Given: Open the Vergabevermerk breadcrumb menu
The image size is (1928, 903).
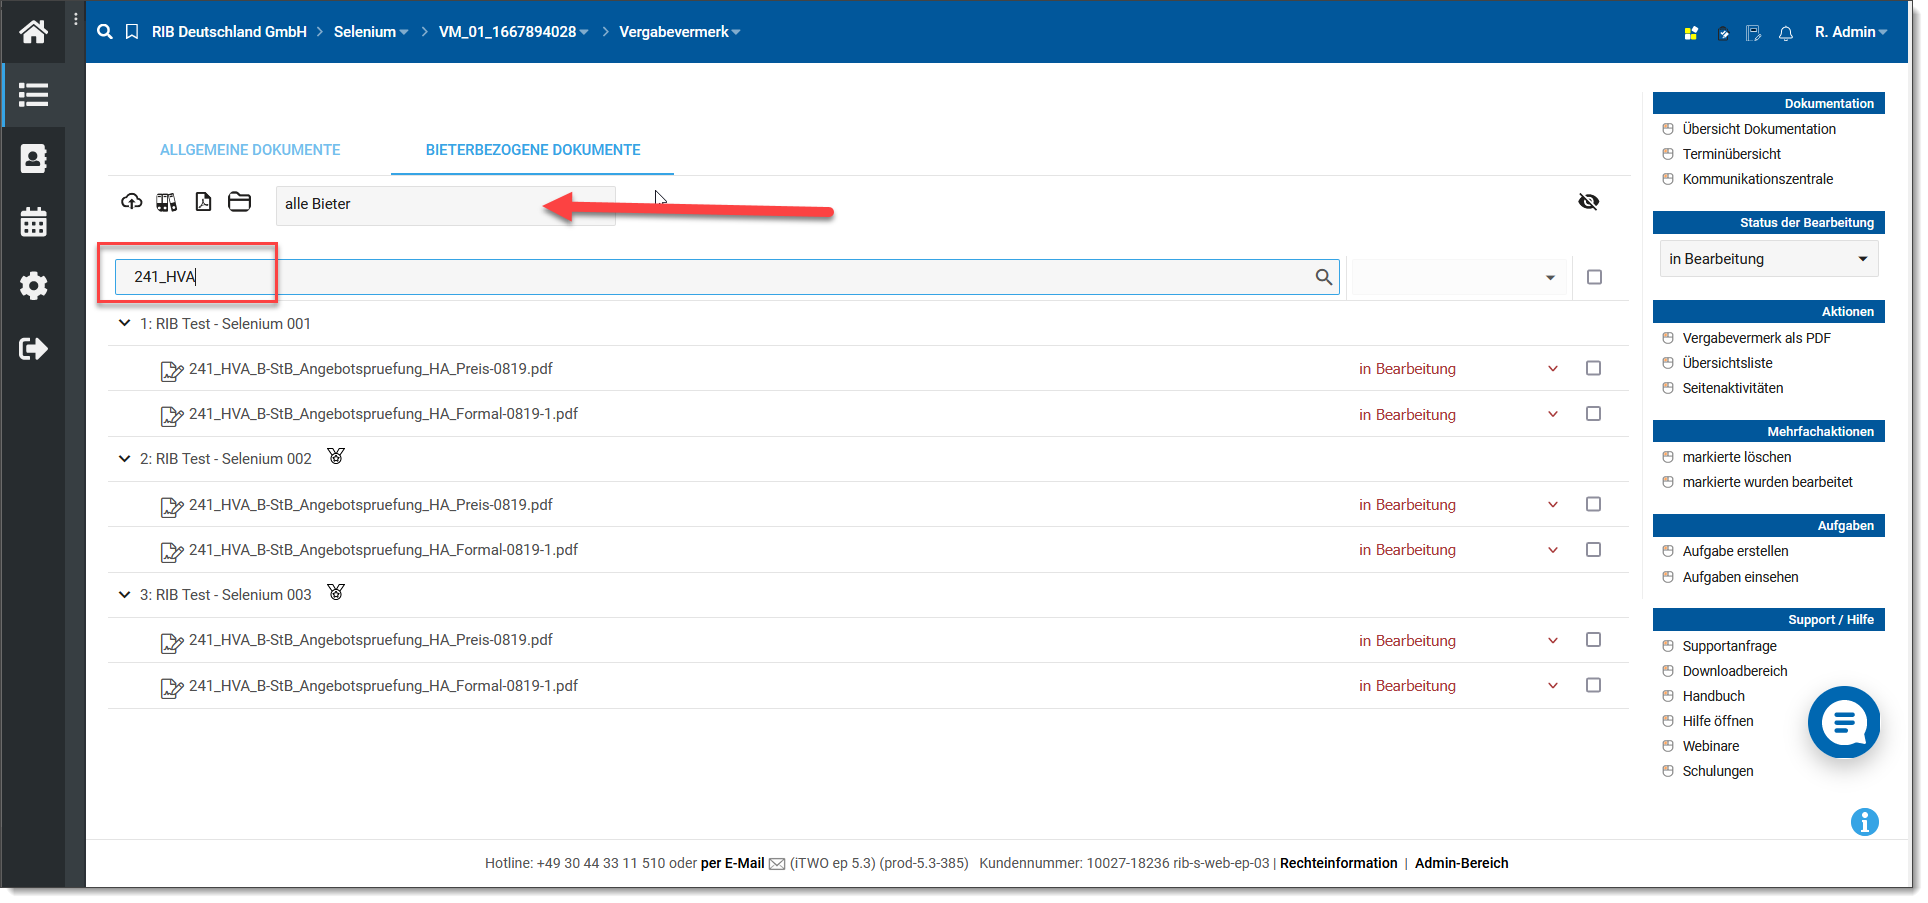Looking at the screenshot, I should 679,32.
